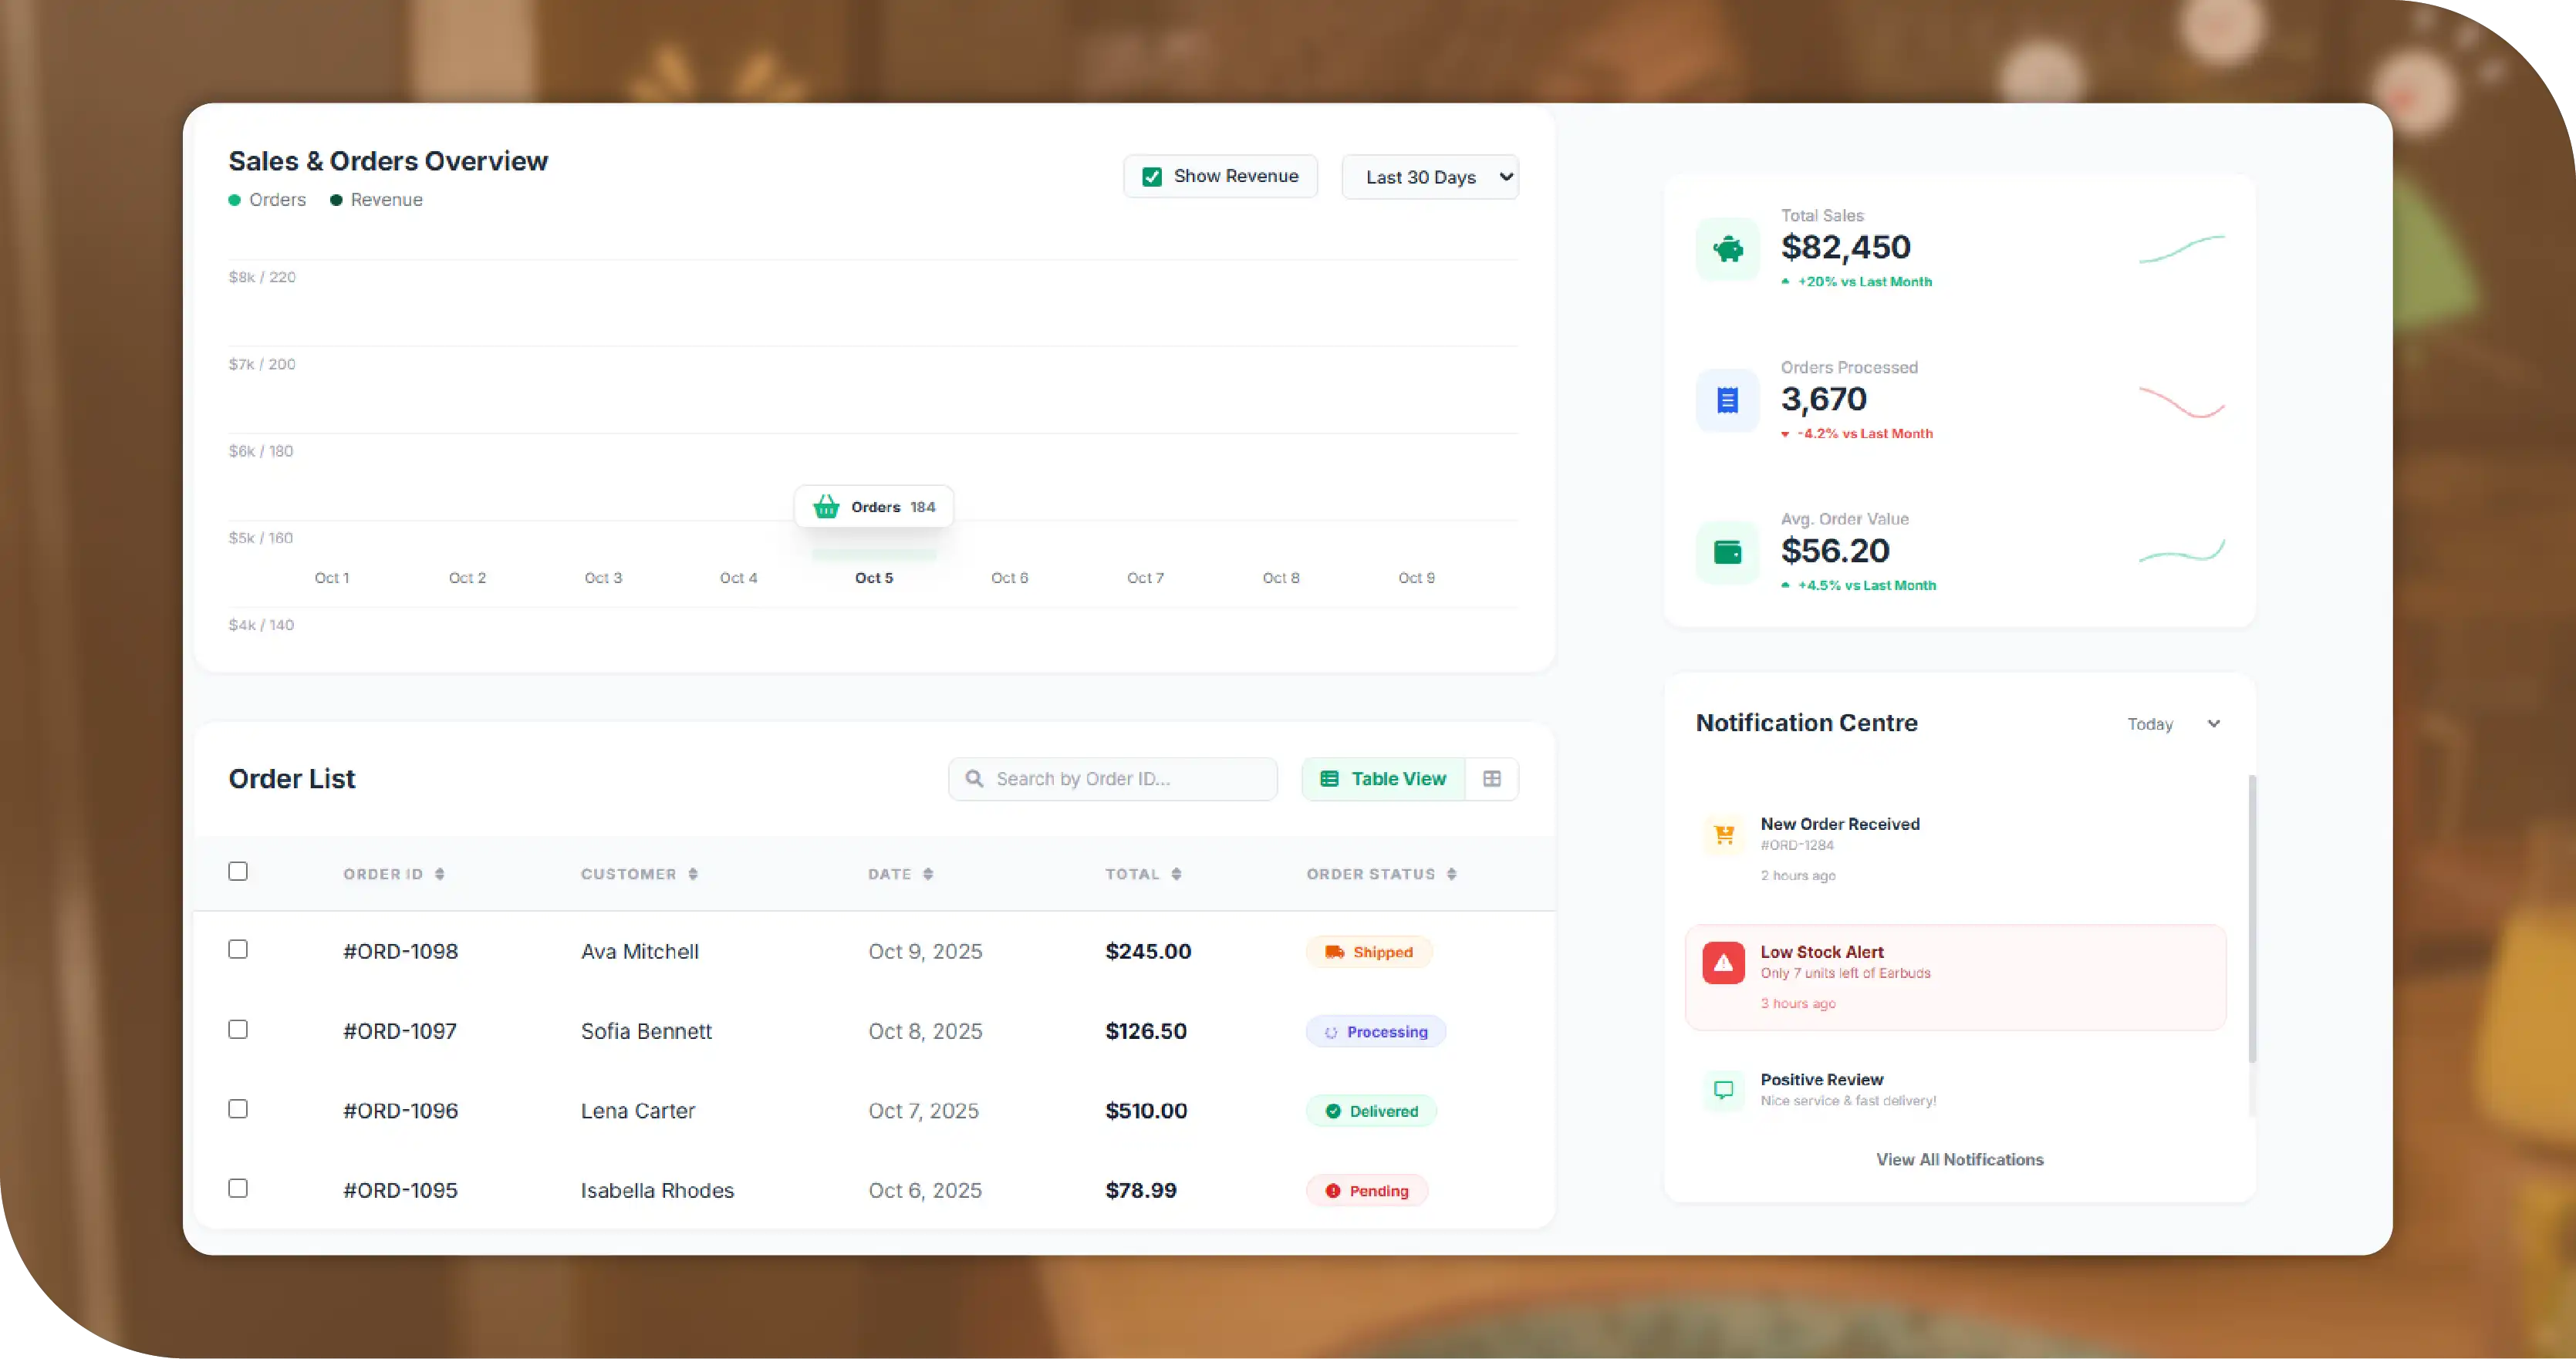The height and width of the screenshot is (1359, 2576).
Task: Click the Positive Review notification title
Action: coord(1822,1080)
